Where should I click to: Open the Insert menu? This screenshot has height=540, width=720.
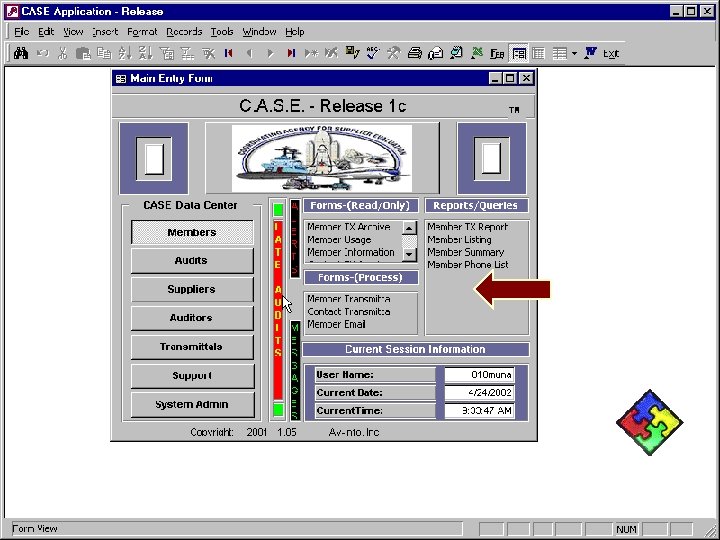(x=105, y=32)
